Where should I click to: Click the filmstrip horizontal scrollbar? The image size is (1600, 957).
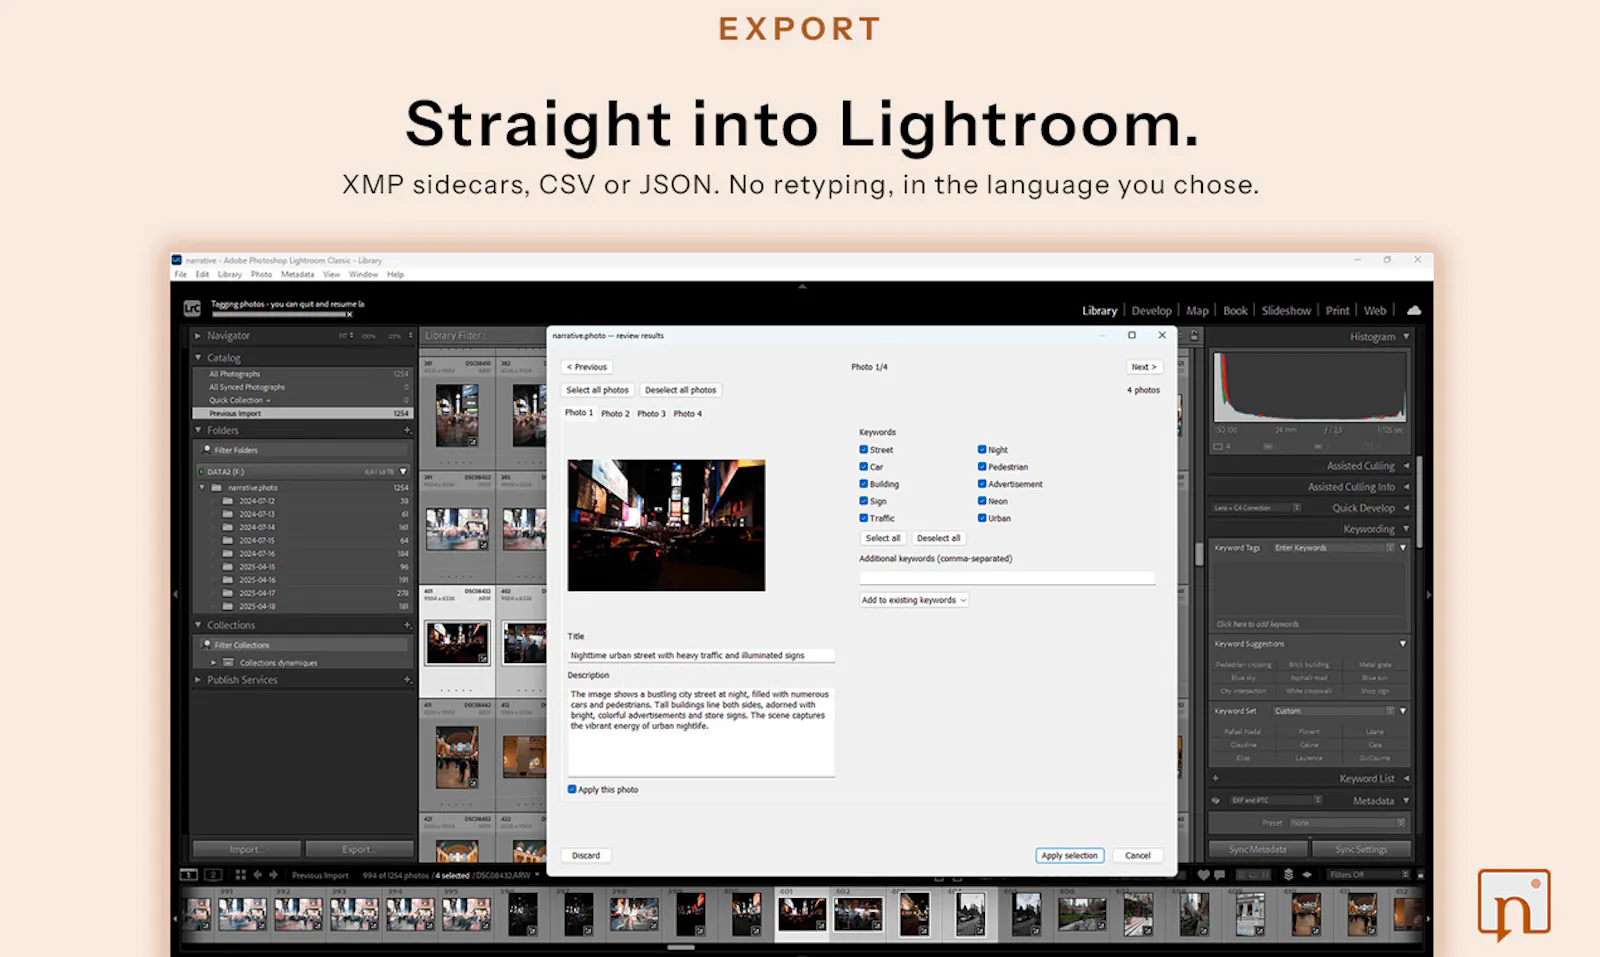tap(681, 947)
